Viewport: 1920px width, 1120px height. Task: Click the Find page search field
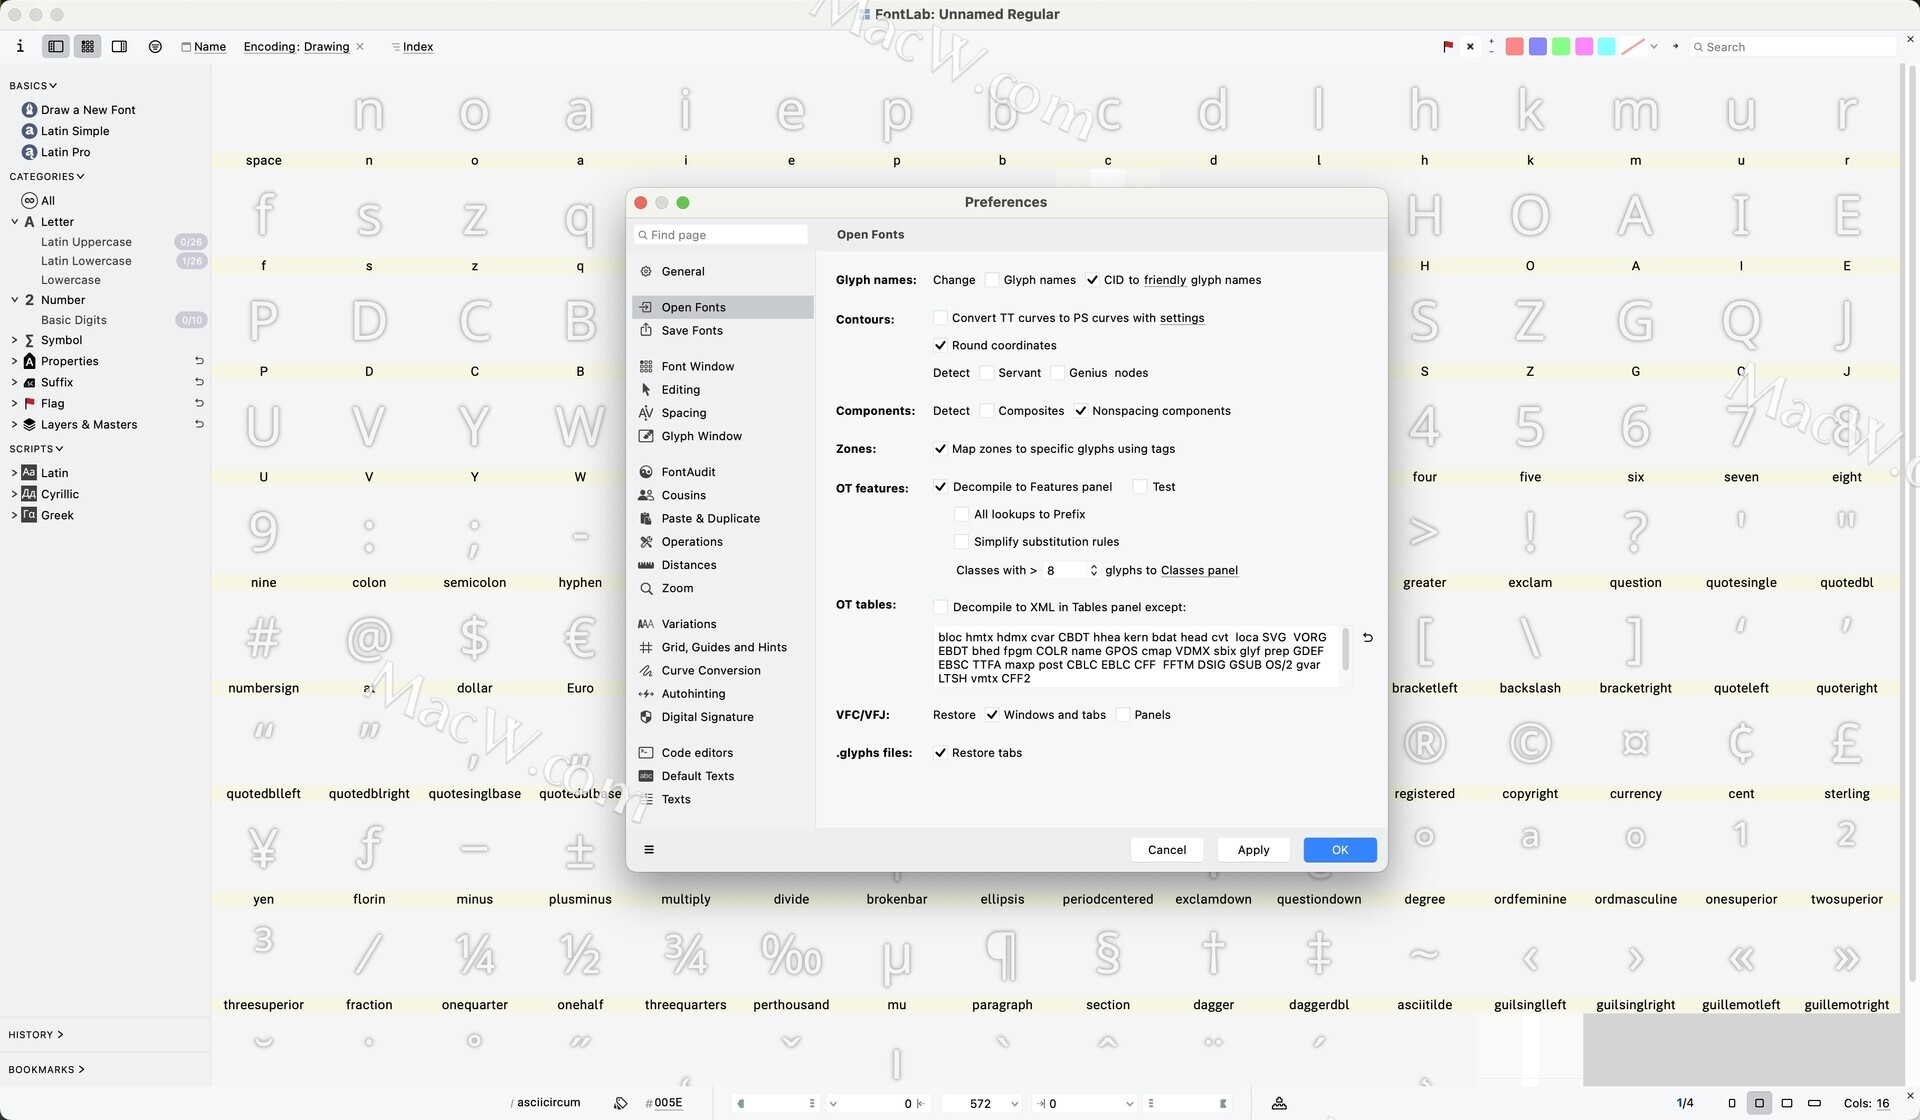click(x=721, y=235)
